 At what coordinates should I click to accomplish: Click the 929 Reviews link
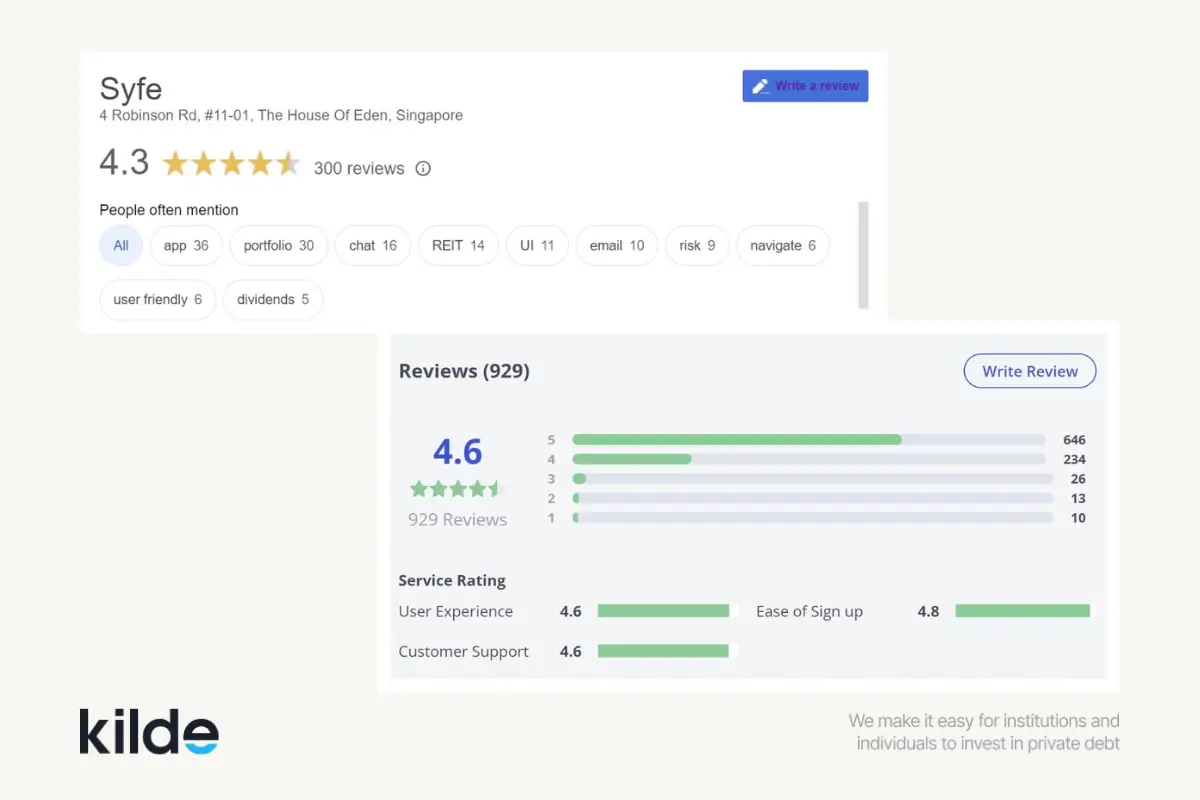(x=457, y=519)
